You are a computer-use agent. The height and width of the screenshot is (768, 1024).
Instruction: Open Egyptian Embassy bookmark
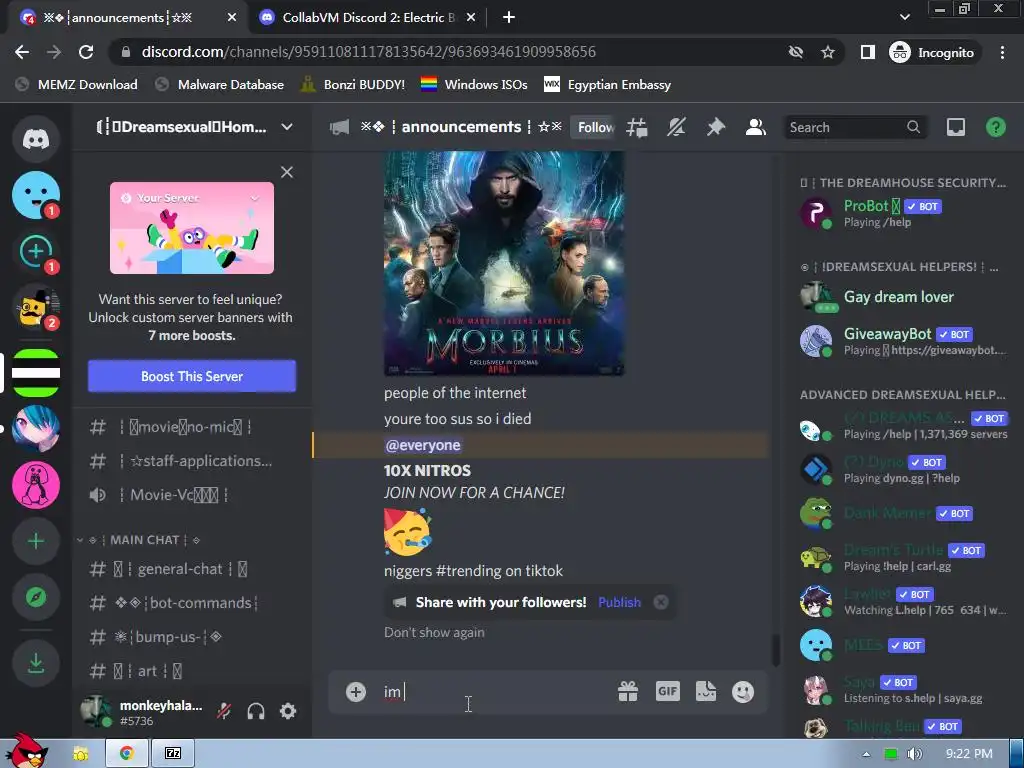[608, 85]
